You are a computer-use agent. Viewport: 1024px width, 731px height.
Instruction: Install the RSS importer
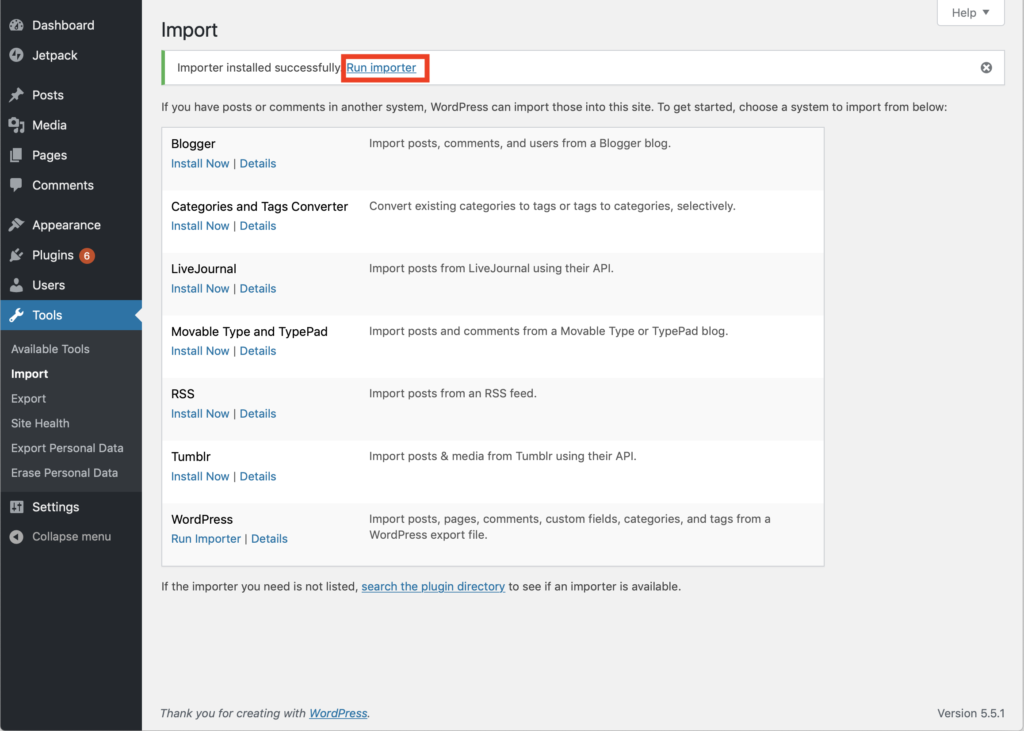click(x=200, y=414)
